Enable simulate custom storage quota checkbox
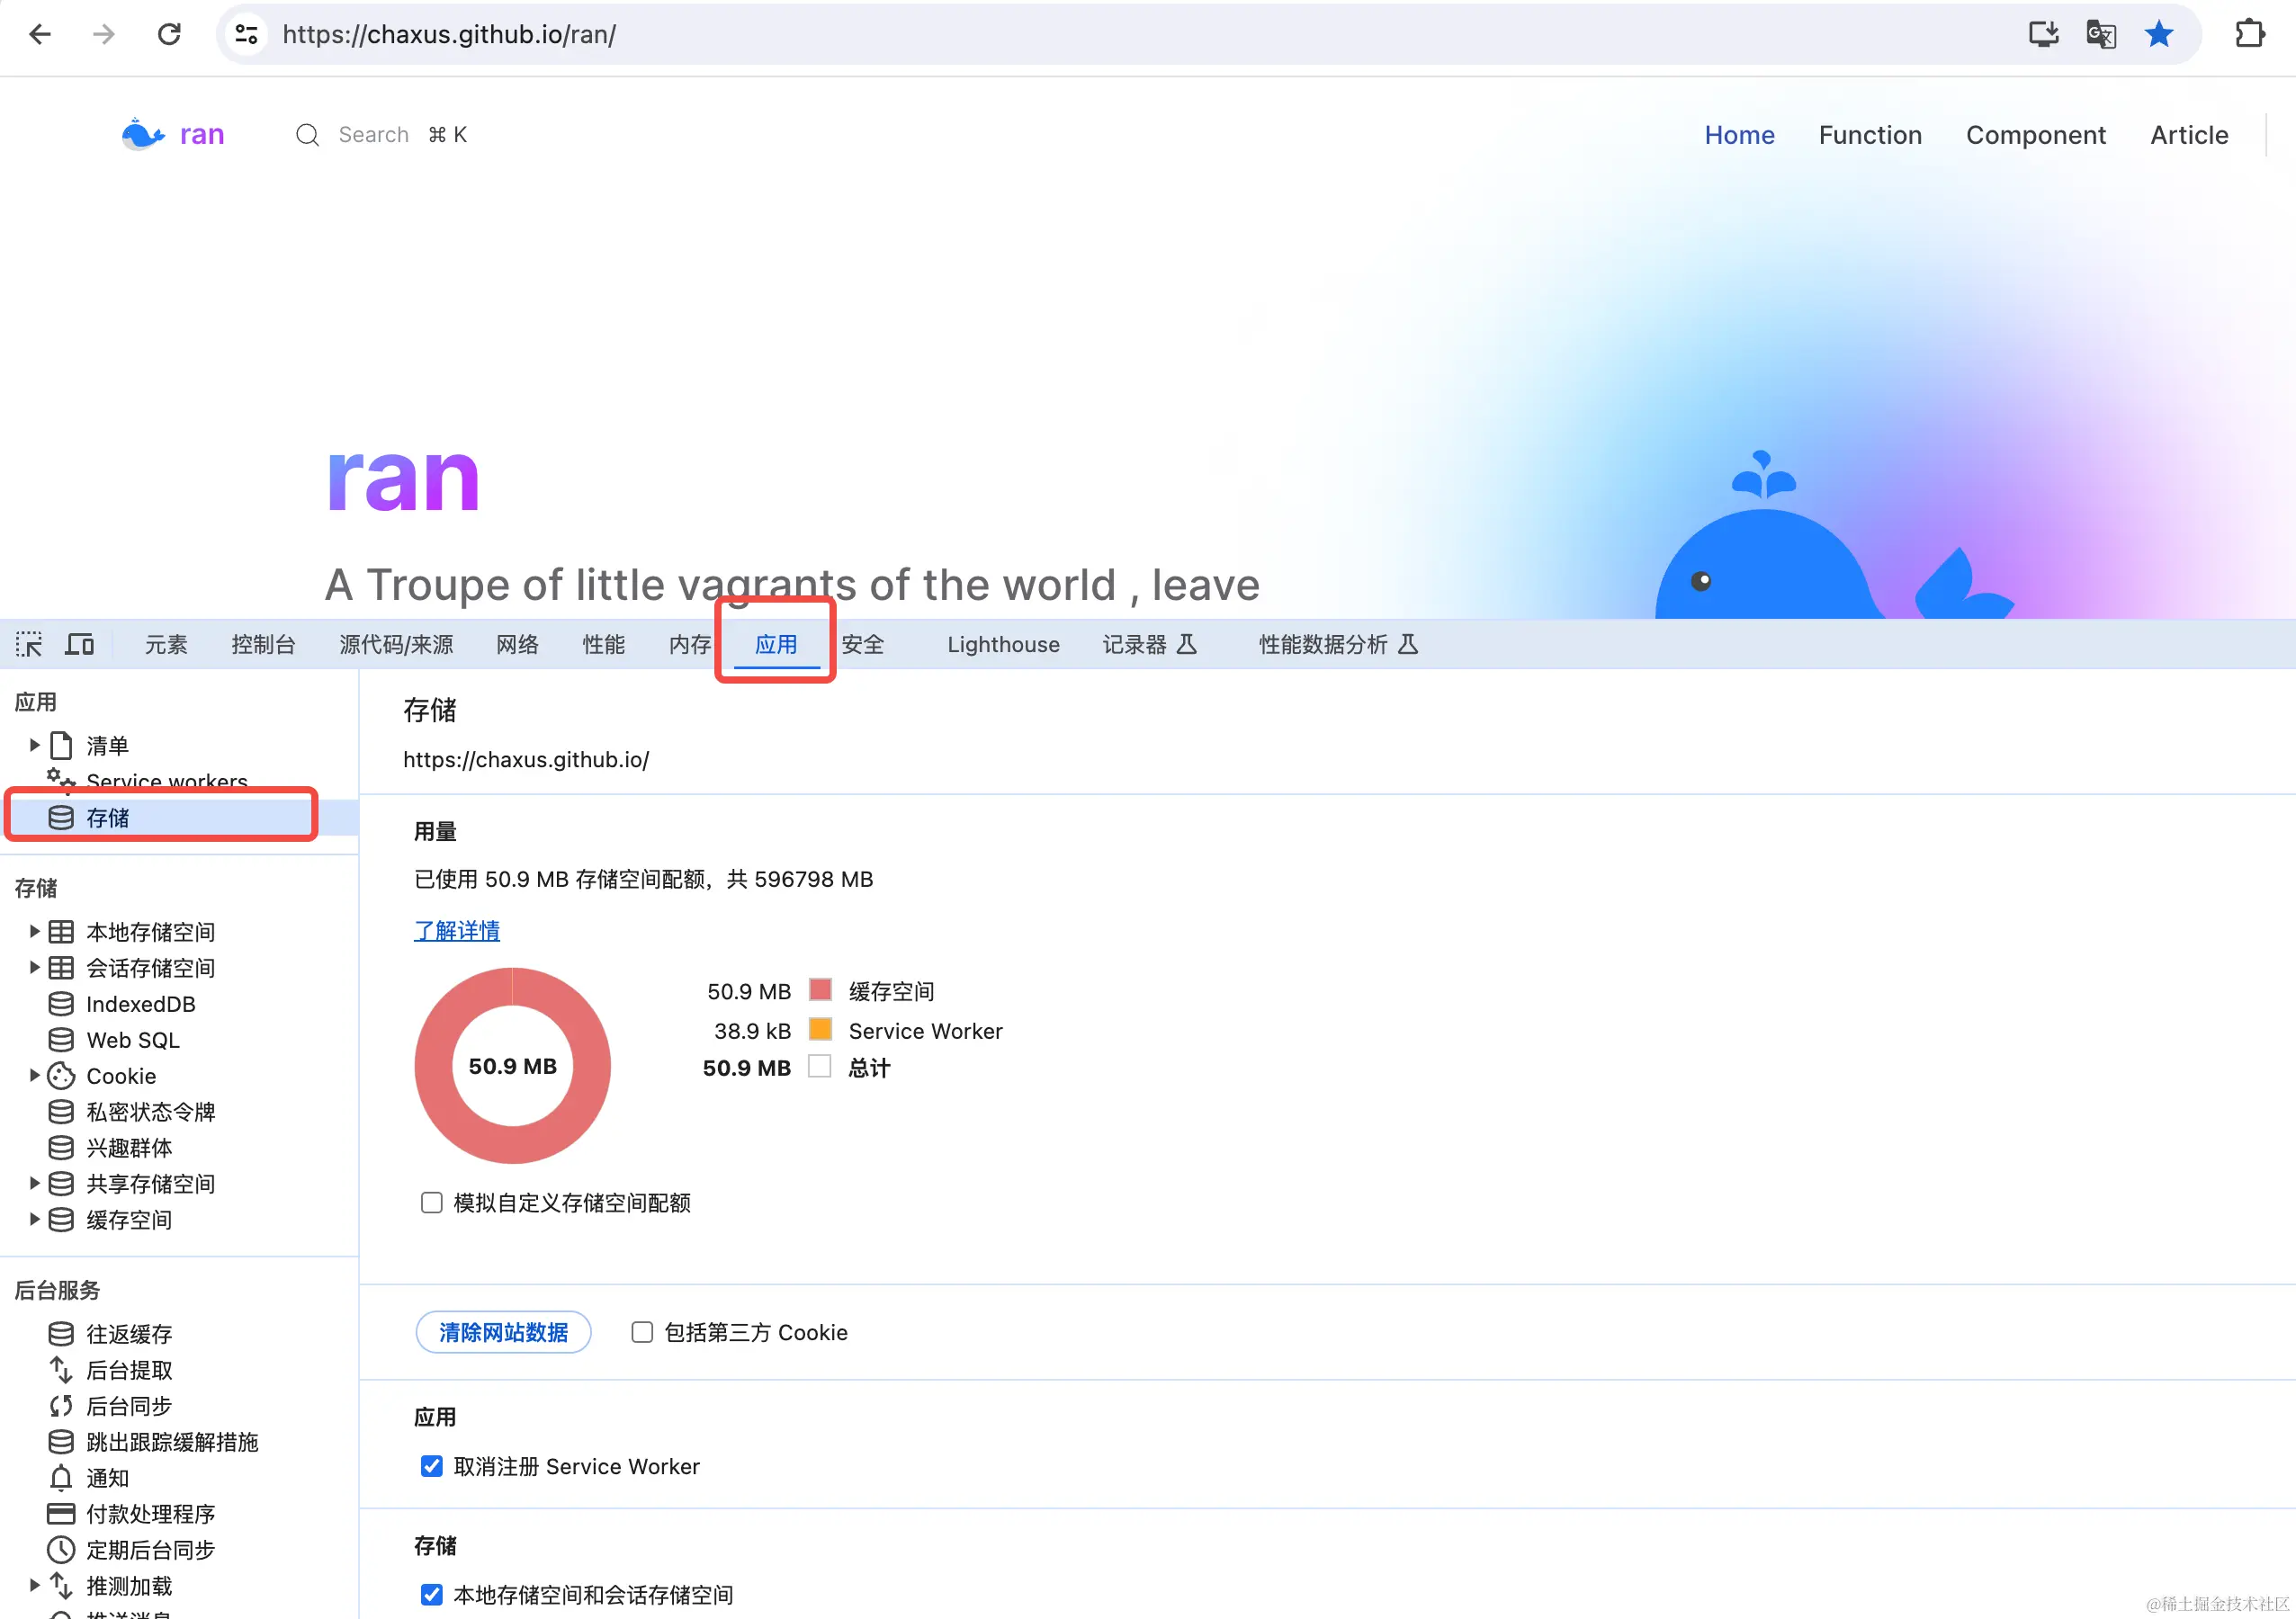 [x=432, y=1202]
